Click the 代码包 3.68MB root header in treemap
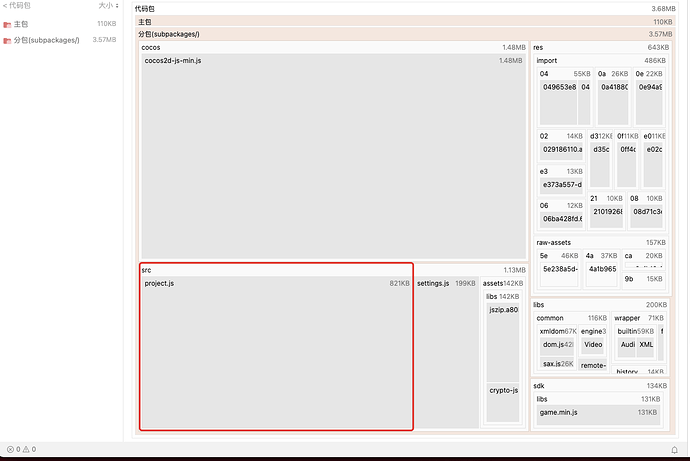Viewport: 690px width, 461px height. tap(405, 8)
